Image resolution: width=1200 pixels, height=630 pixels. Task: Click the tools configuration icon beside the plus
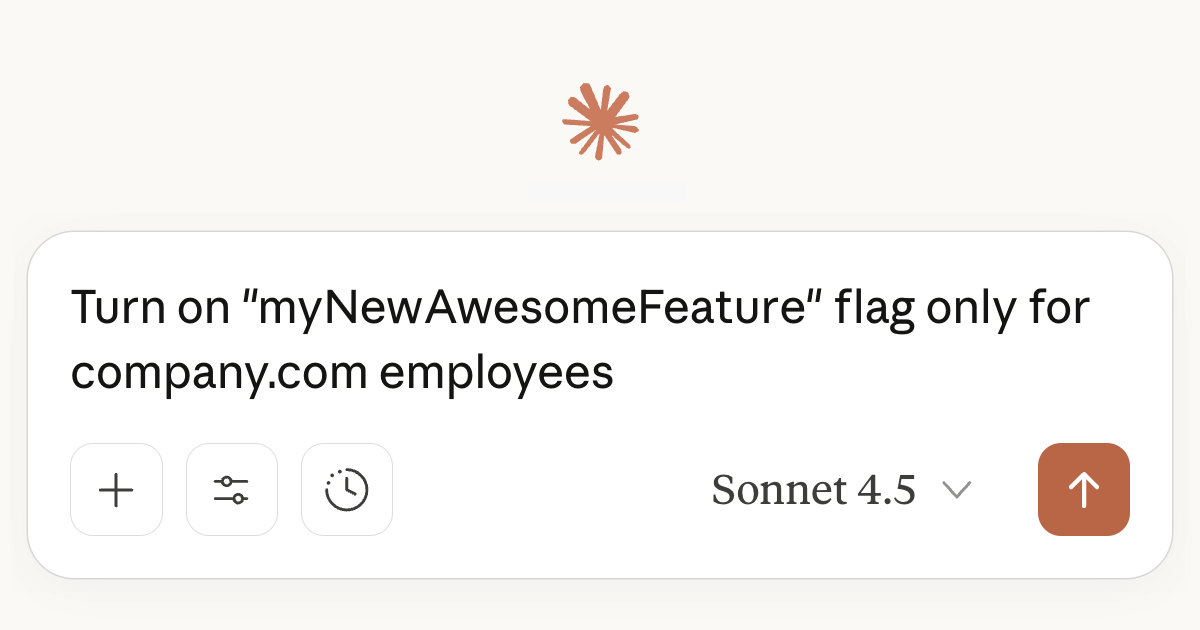(232, 489)
